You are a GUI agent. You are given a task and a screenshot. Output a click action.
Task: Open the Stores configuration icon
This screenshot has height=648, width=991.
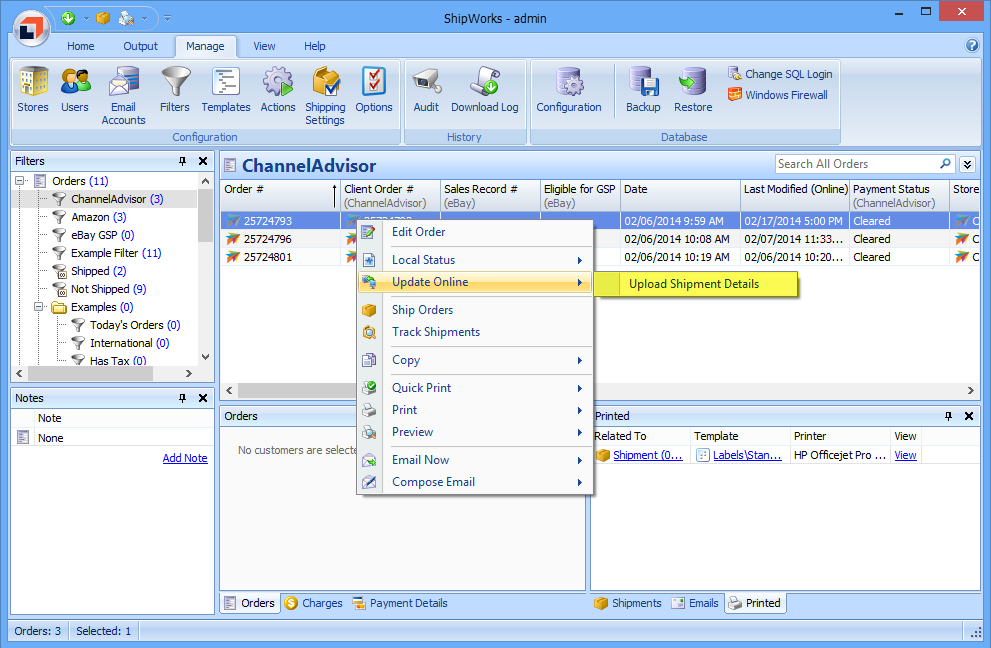33,90
